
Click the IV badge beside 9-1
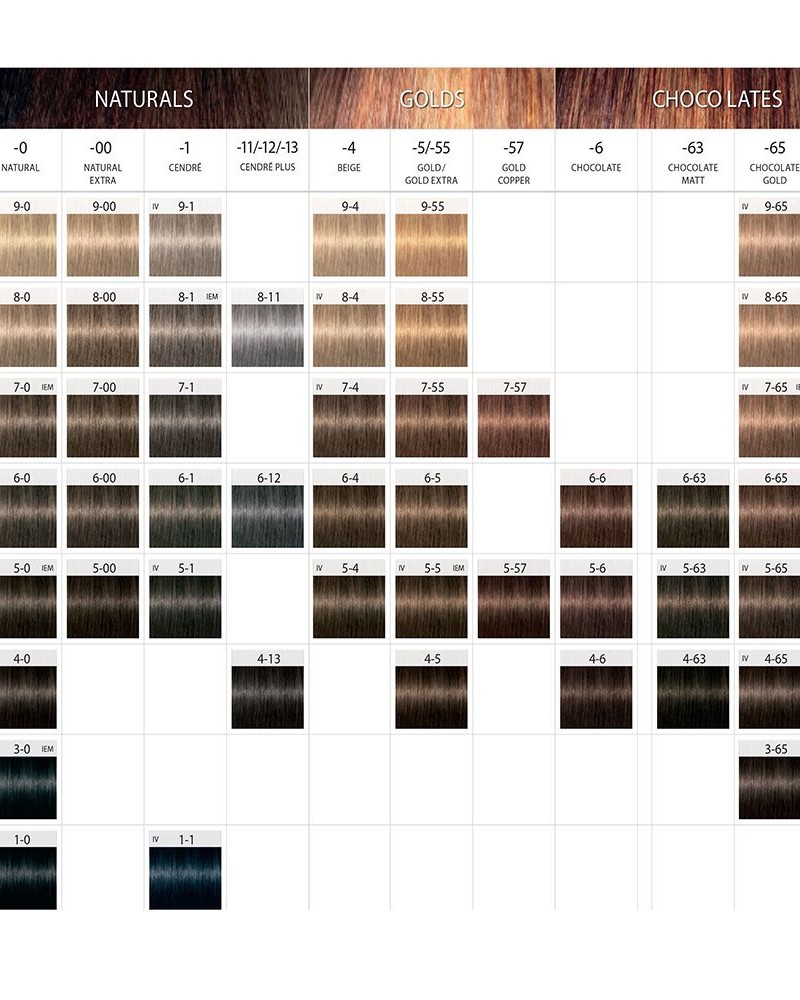click(156, 207)
